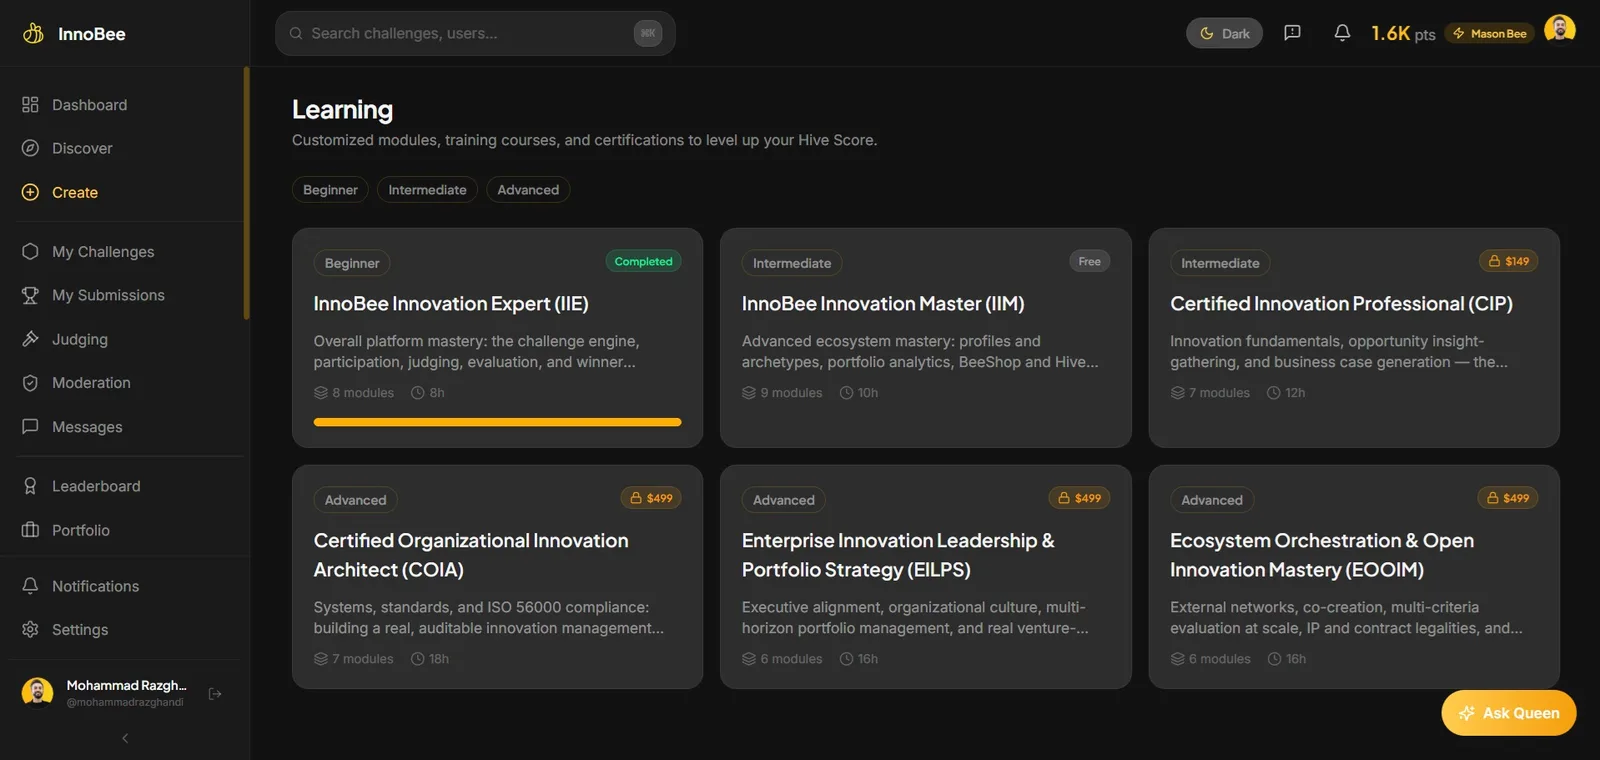Image resolution: width=1600 pixels, height=760 pixels.
Task: Open the notifications bell in the header
Action: point(1342,33)
